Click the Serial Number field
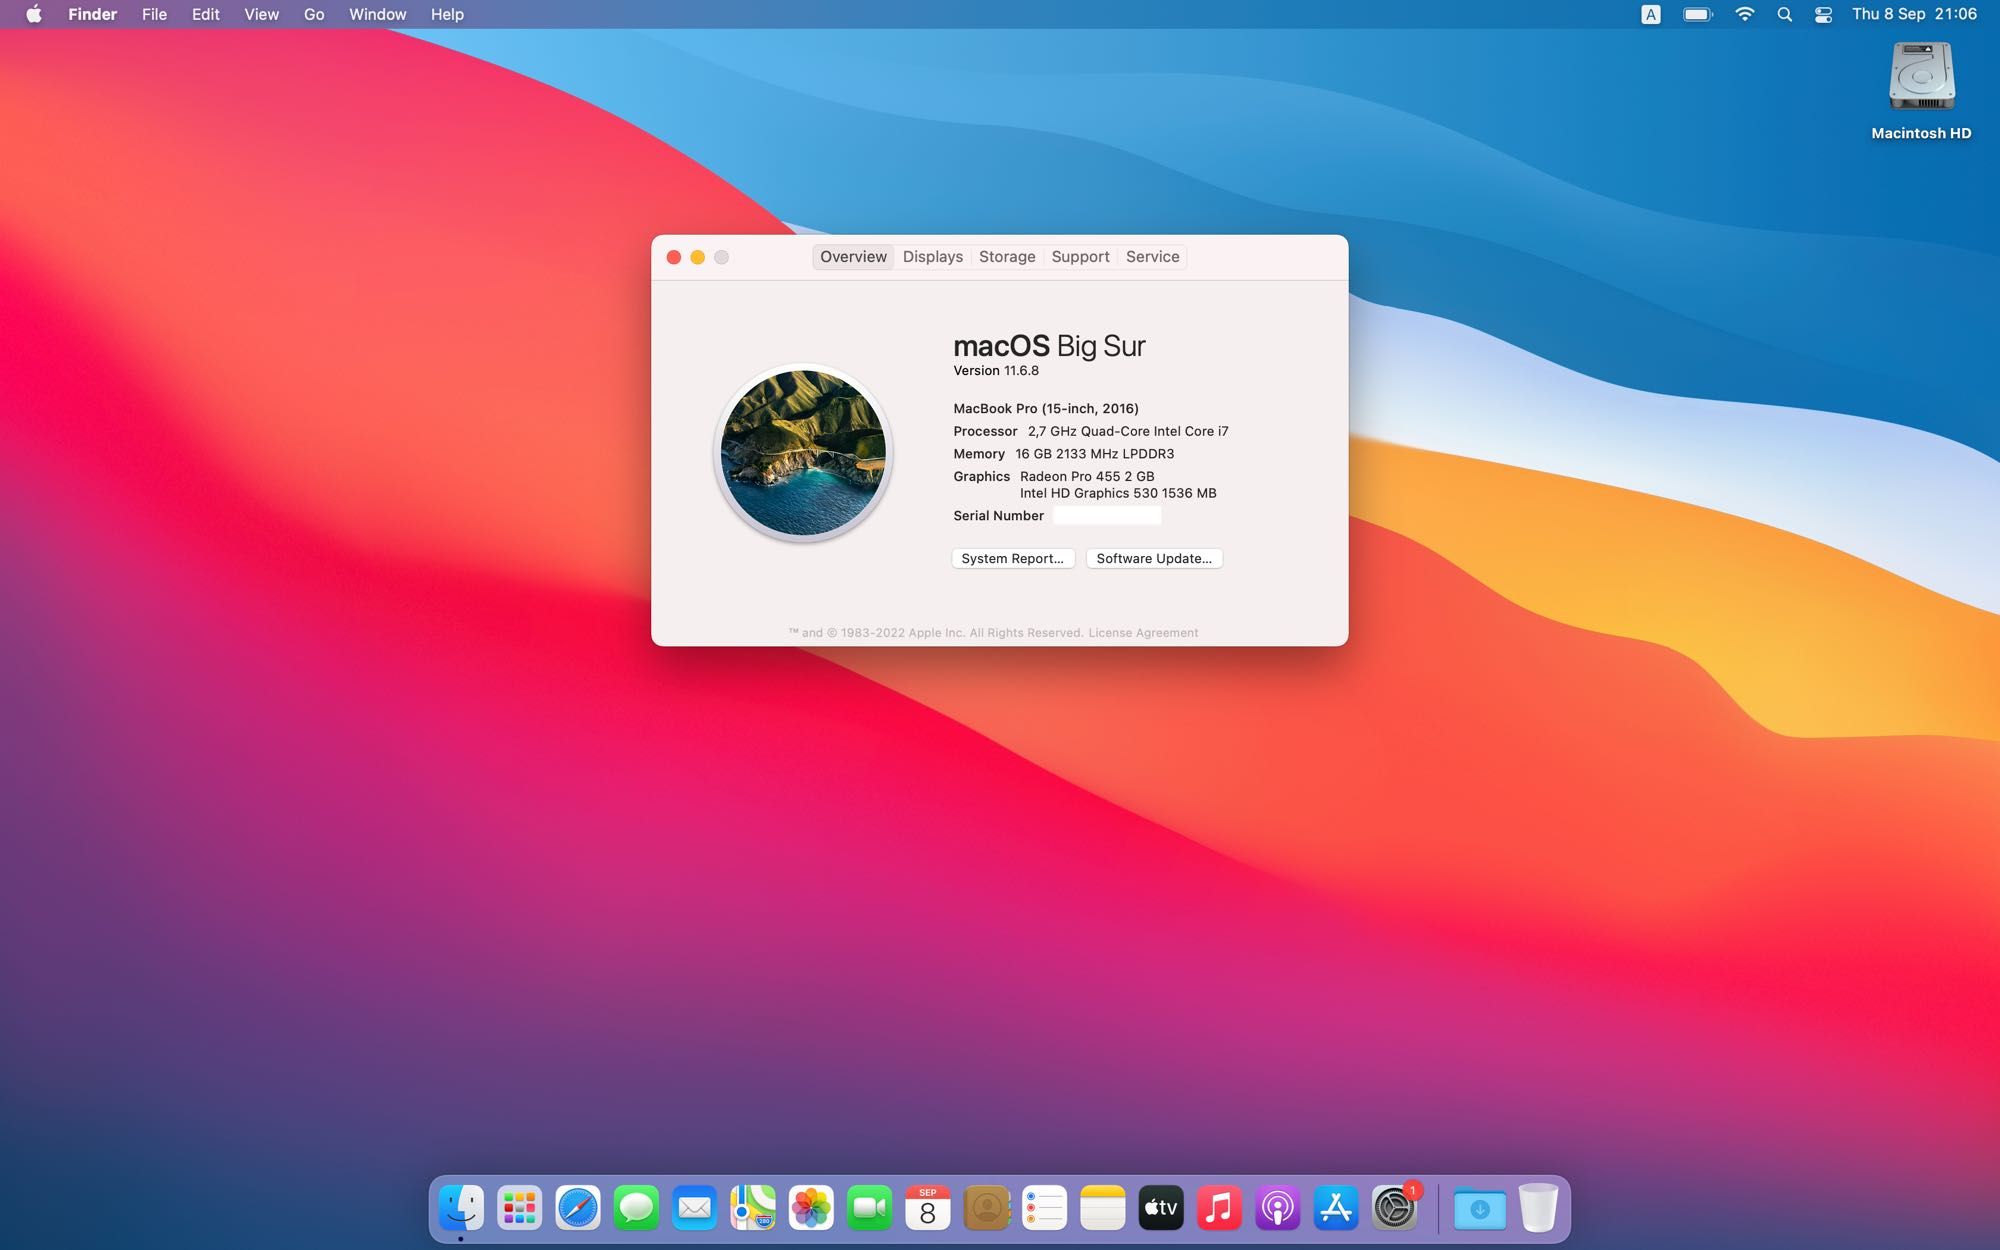2000x1250 pixels. click(x=1107, y=516)
